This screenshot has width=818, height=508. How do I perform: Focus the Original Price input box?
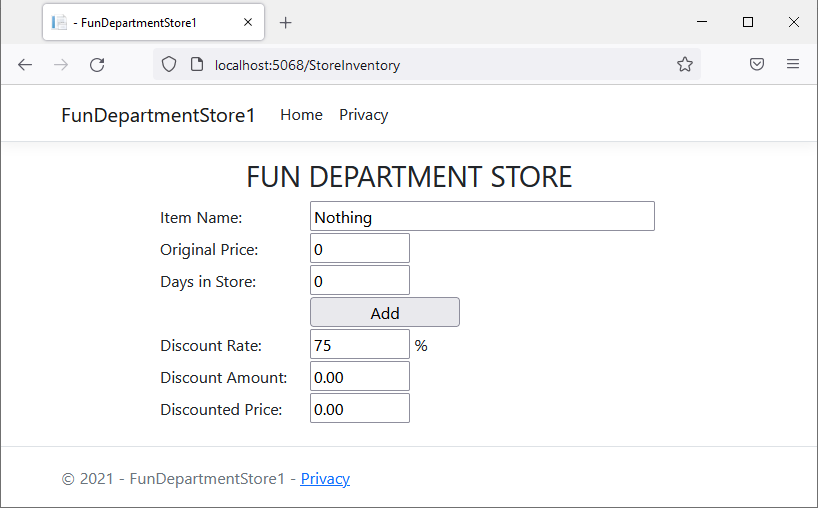point(360,248)
